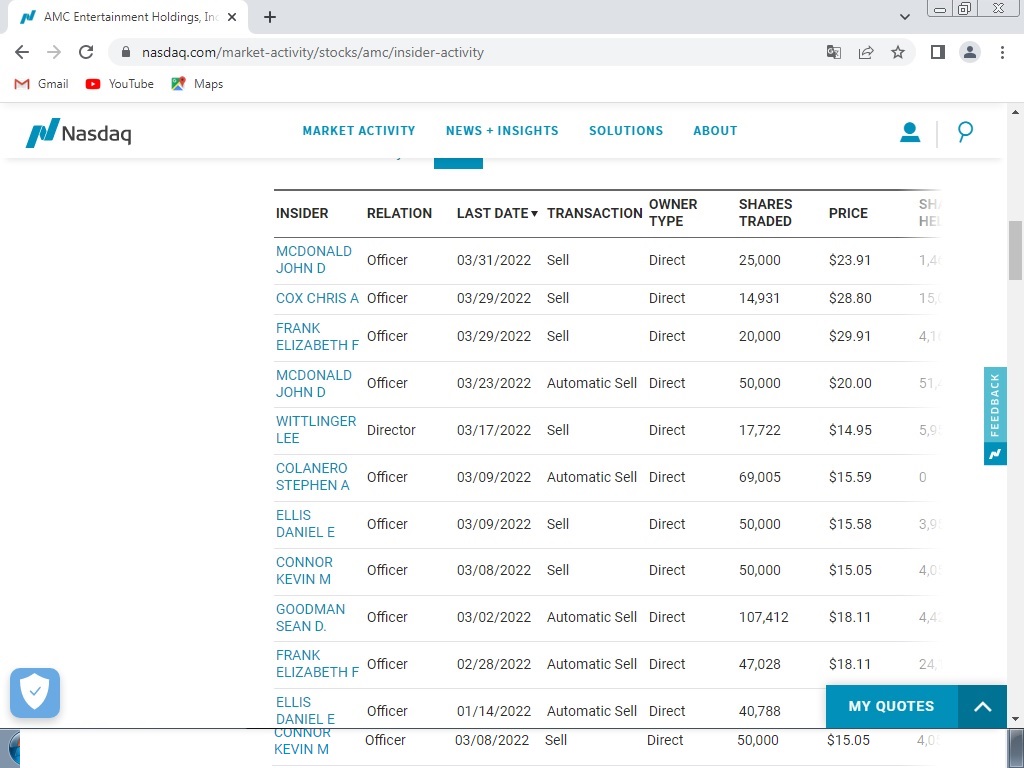Click the padlock site info icon

tap(126, 52)
